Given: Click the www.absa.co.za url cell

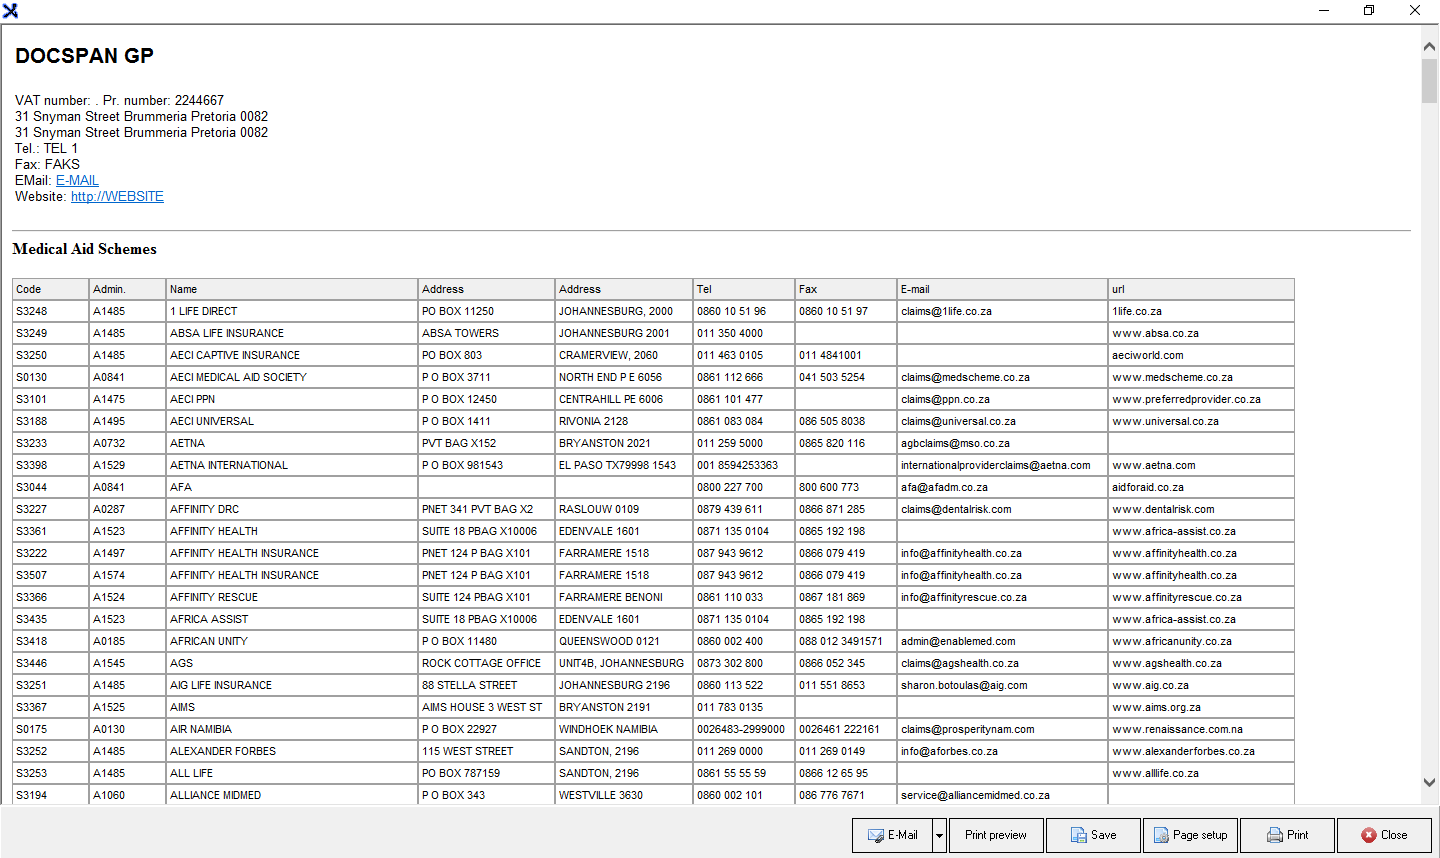Looking at the screenshot, I should tap(1155, 333).
